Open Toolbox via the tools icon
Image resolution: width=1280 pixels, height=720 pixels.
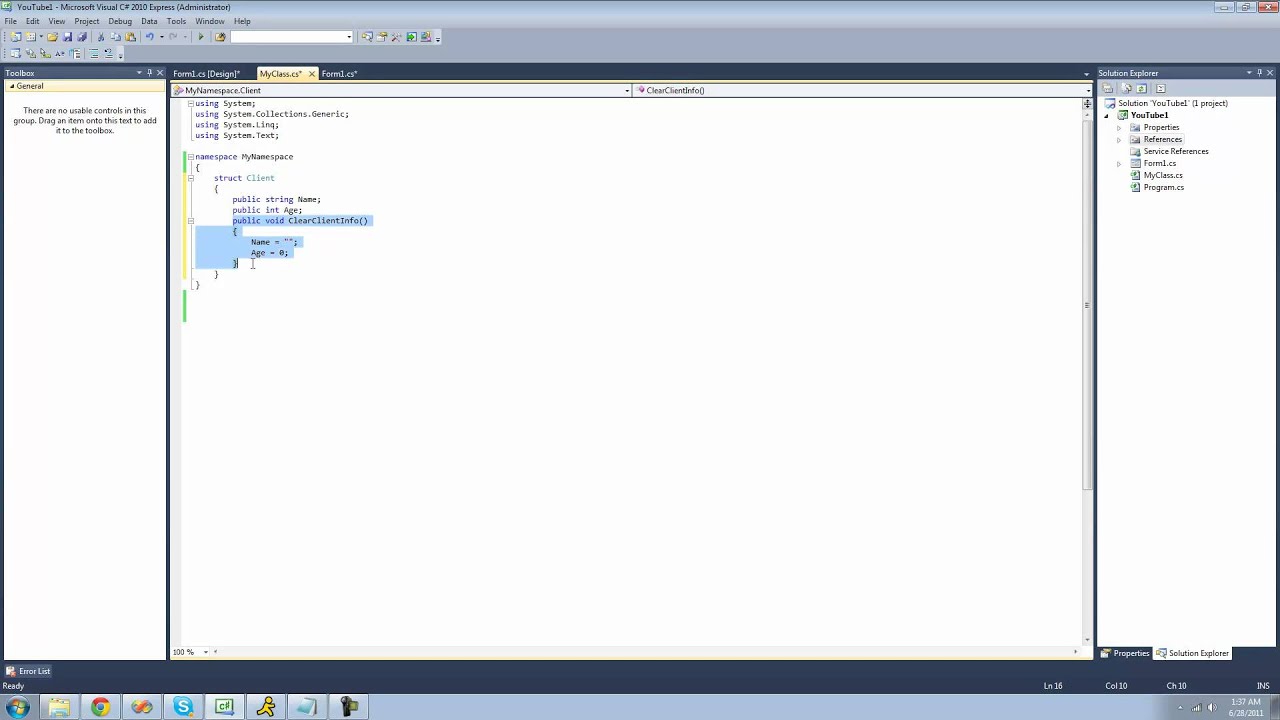pyautogui.click(x=396, y=37)
